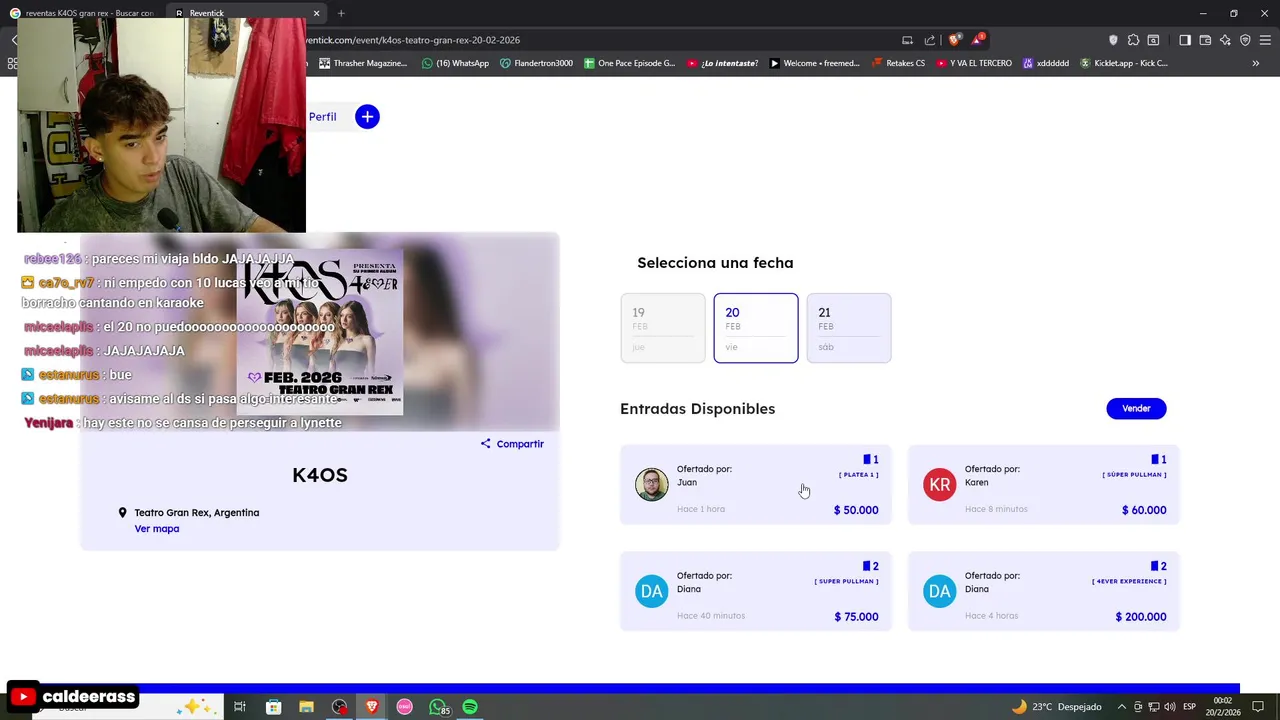1280x720 pixels.
Task: Click the share-page icon in address bar
Action: (x=930, y=40)
